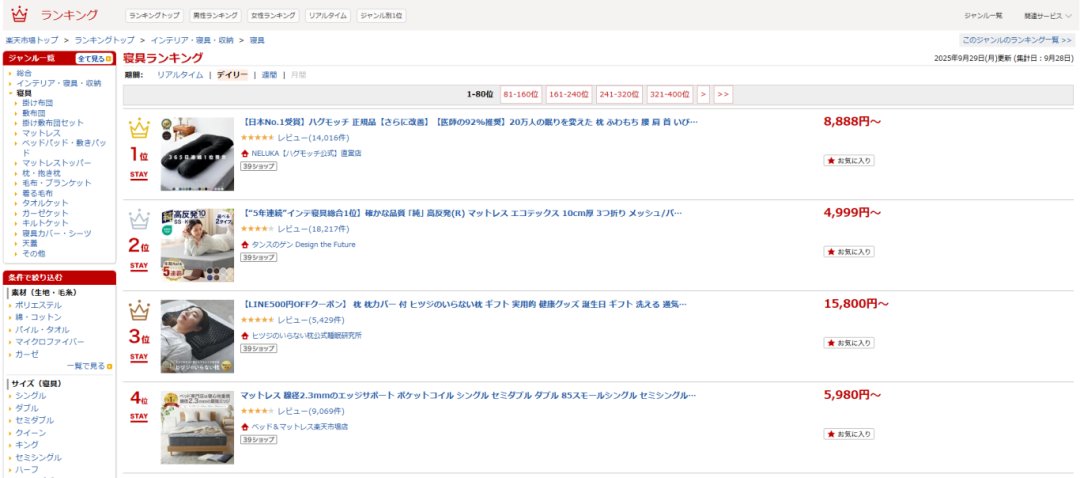Viewport: 1080px width, 478px height.
Task: Click インテリア・寝具・収納 breadcrumb
Action: pyautogui.click(x=192, y=41)
